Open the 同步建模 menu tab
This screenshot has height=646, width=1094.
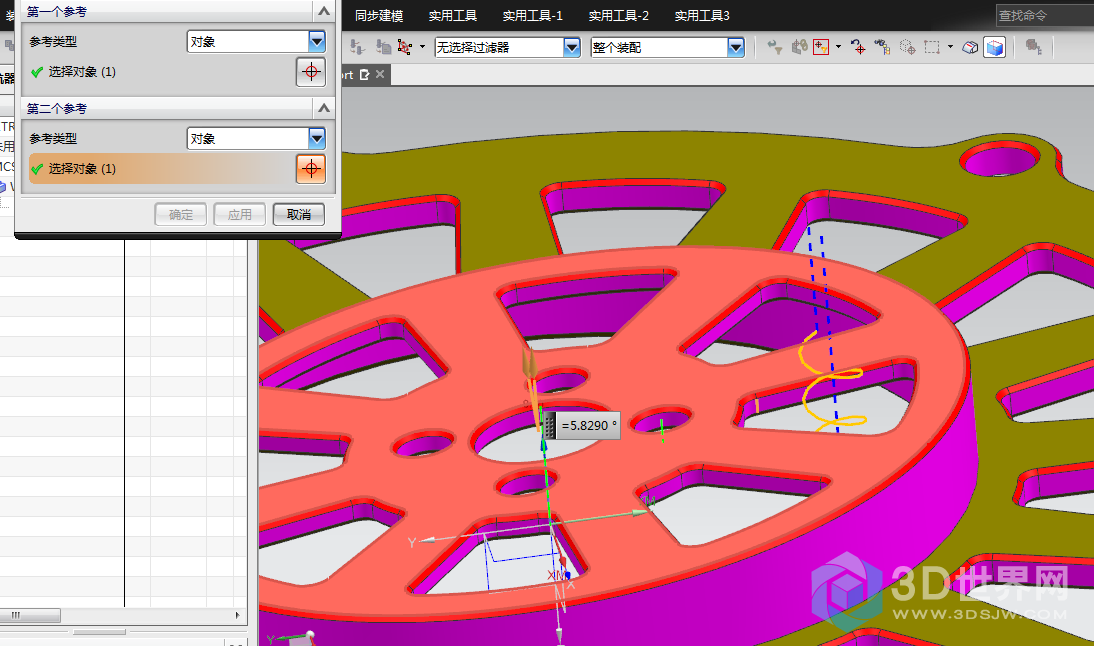coord(379,15)
